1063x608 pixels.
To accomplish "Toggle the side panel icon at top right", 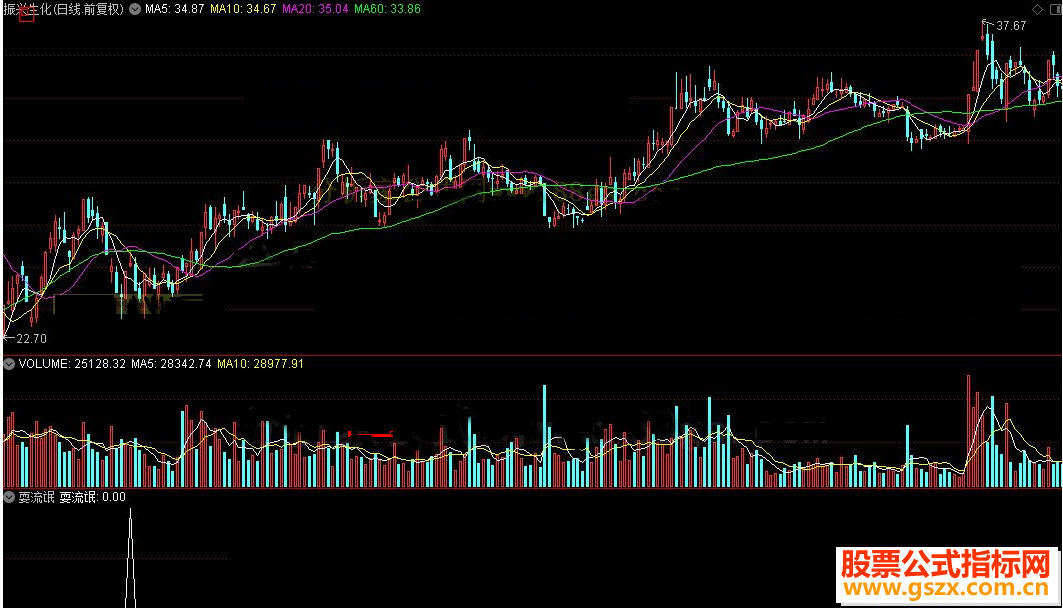I will pyautogui.click(x=1056, y=9).
